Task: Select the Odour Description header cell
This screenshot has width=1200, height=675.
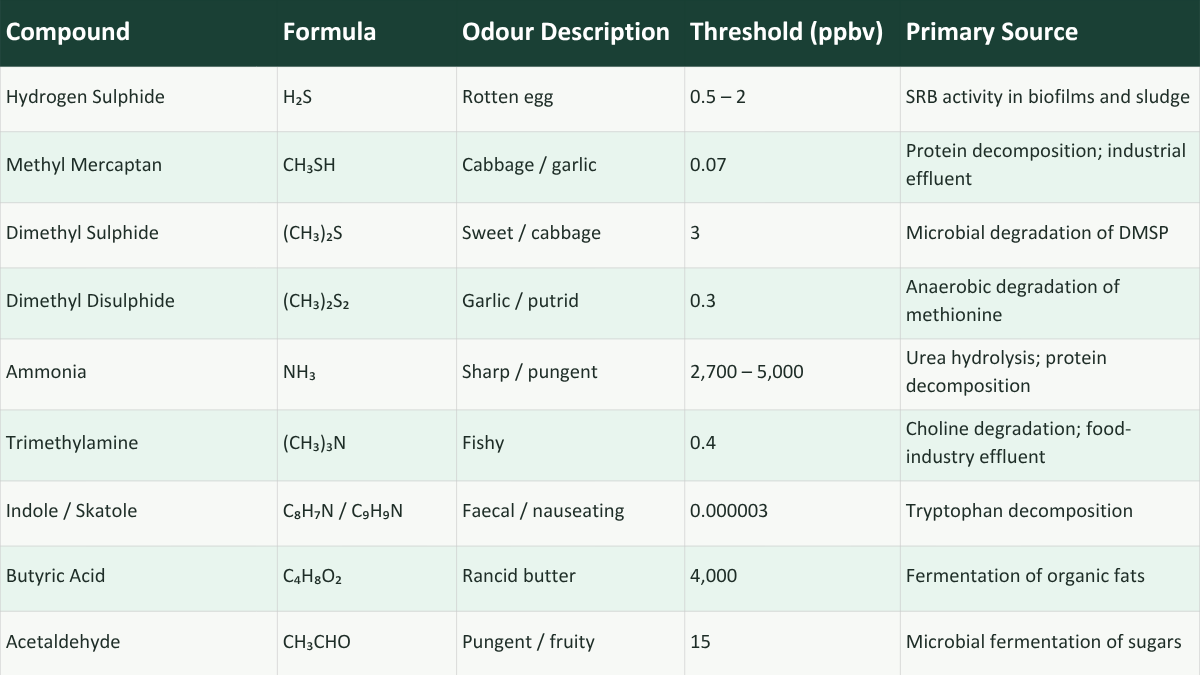Action: point(565,32)
